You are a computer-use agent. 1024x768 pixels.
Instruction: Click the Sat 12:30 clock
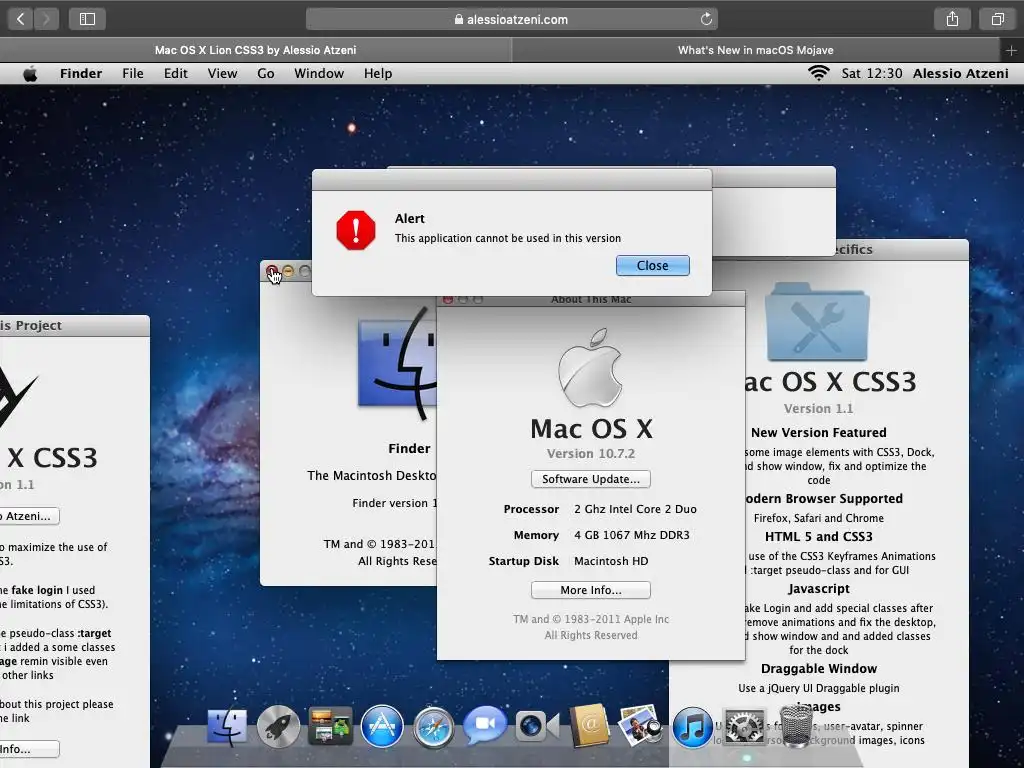click(872, 73)
